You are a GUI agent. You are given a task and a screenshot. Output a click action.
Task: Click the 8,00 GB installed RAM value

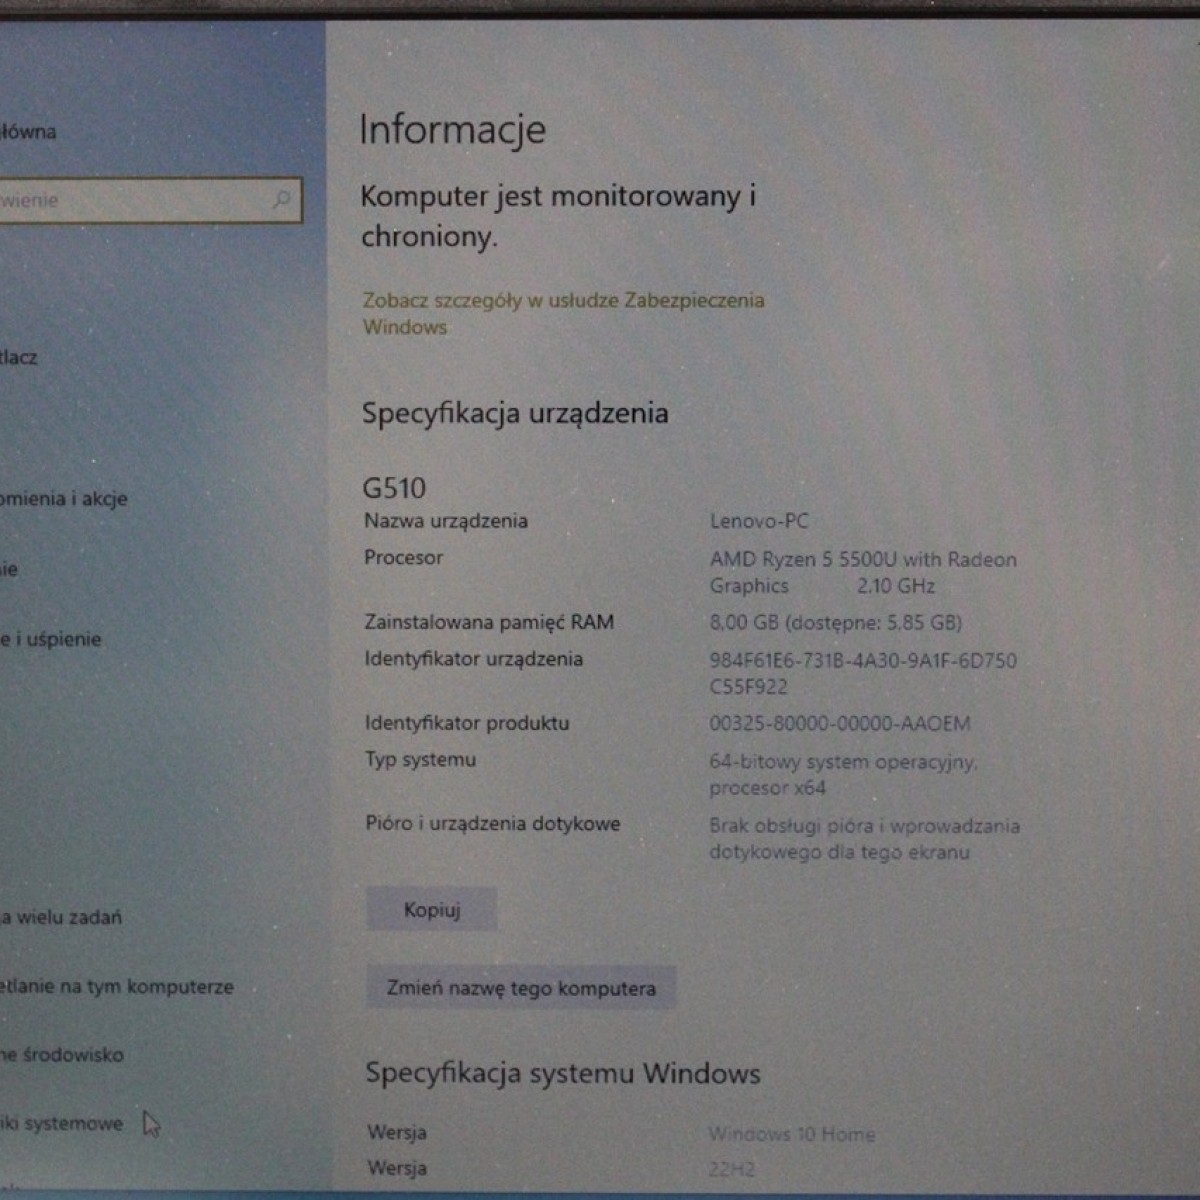click(x=836, y=622)
